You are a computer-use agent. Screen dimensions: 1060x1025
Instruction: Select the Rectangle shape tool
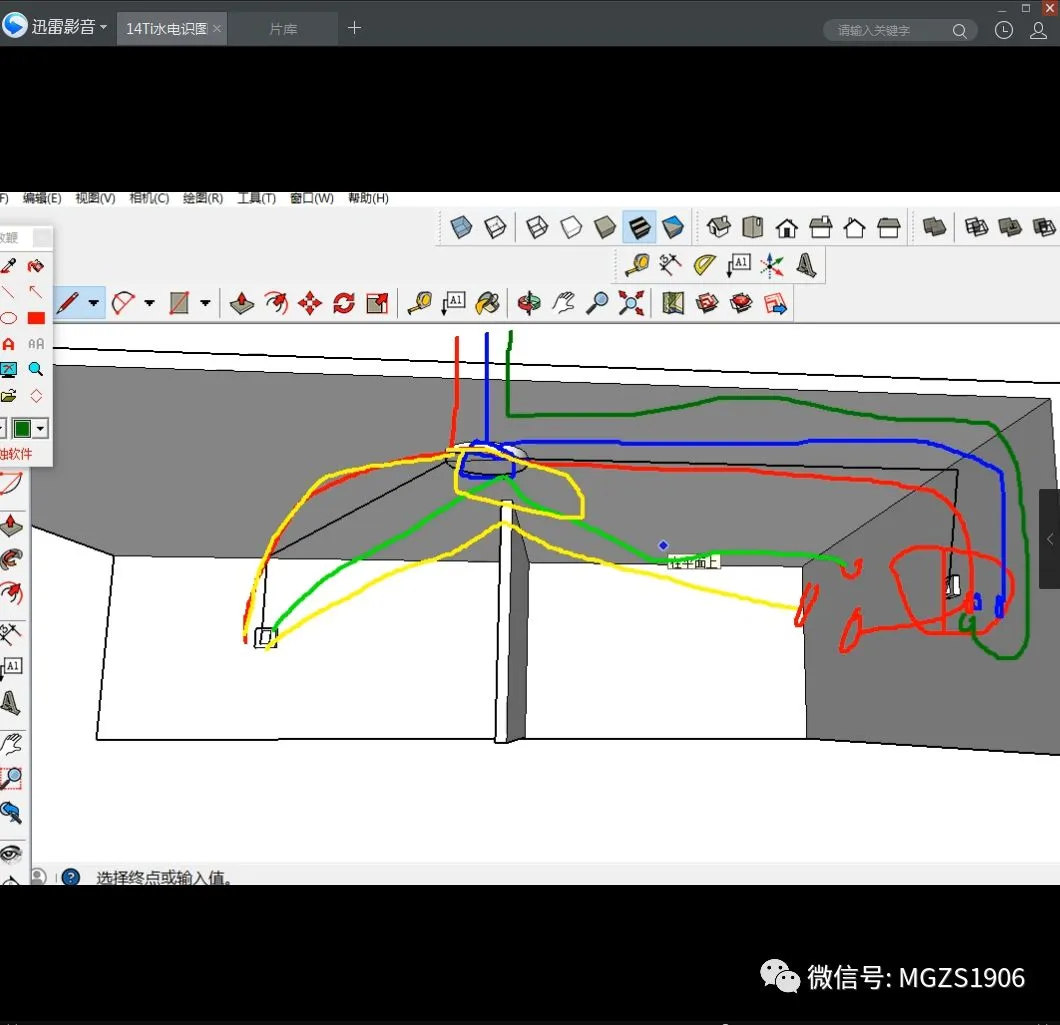tap(179, 303)
